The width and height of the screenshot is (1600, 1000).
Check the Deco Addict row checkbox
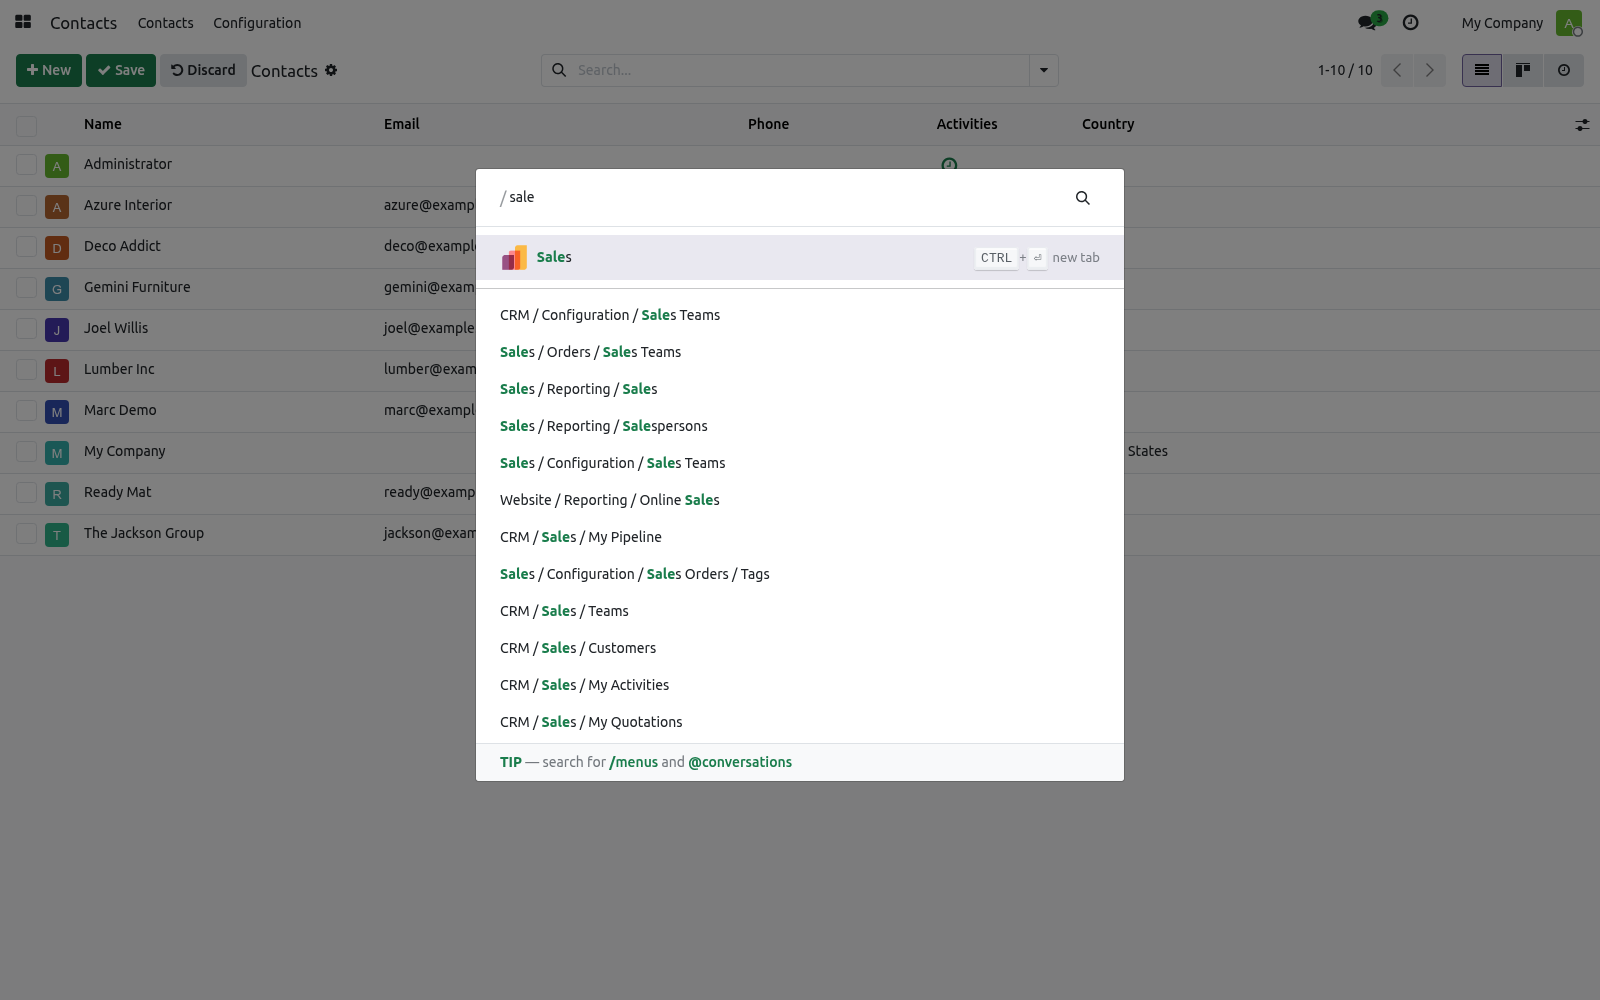pyautogui.click(x=27, y=247)
